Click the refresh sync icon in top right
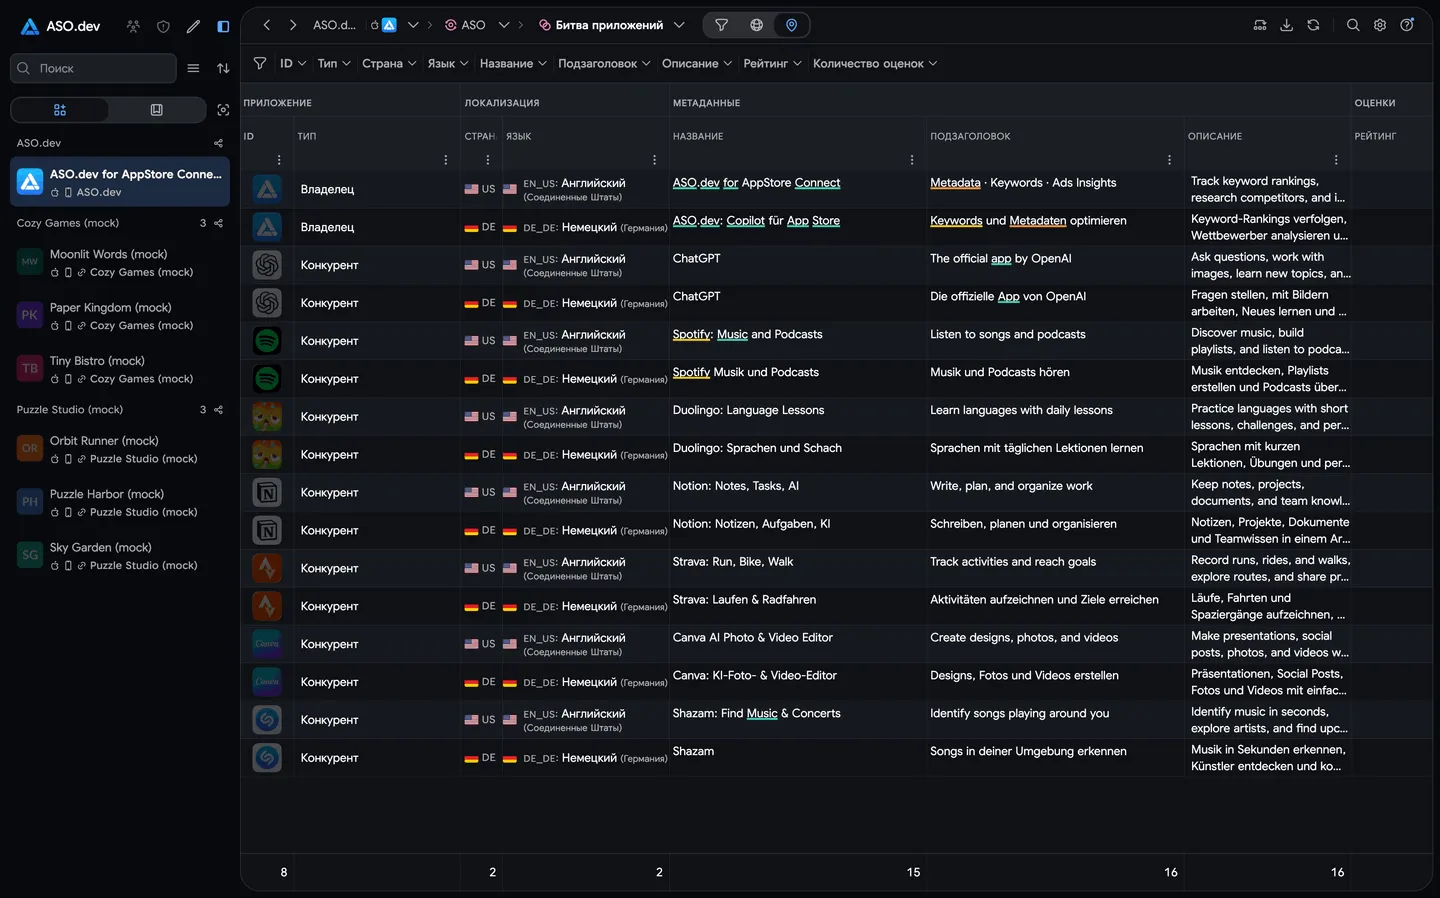Image resolution: width=1440 pixels, height=898 pixels. coord(1313,25)
